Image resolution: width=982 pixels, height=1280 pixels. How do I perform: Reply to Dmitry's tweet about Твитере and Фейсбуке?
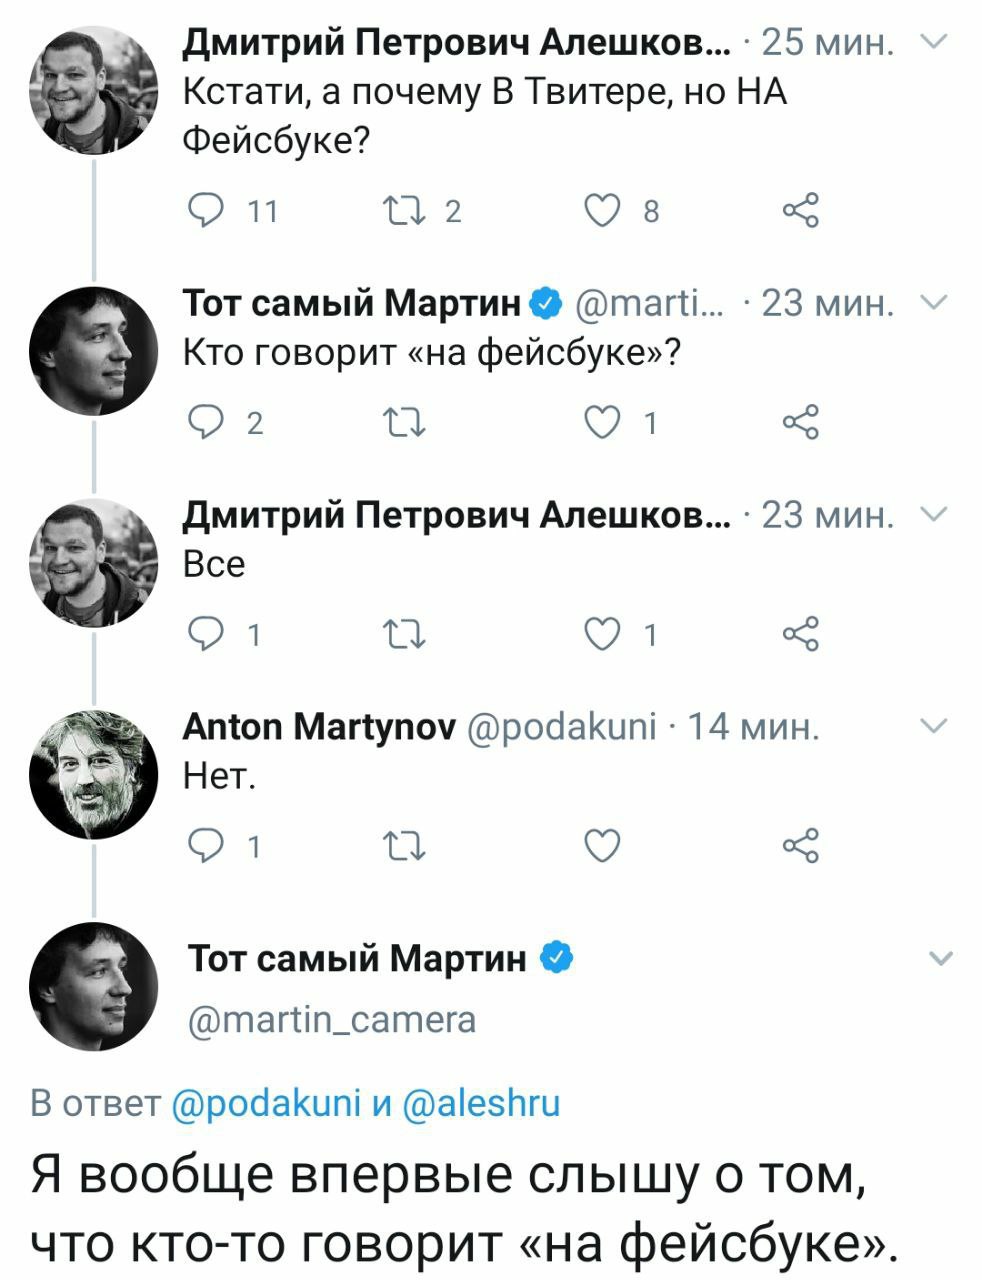205,210
